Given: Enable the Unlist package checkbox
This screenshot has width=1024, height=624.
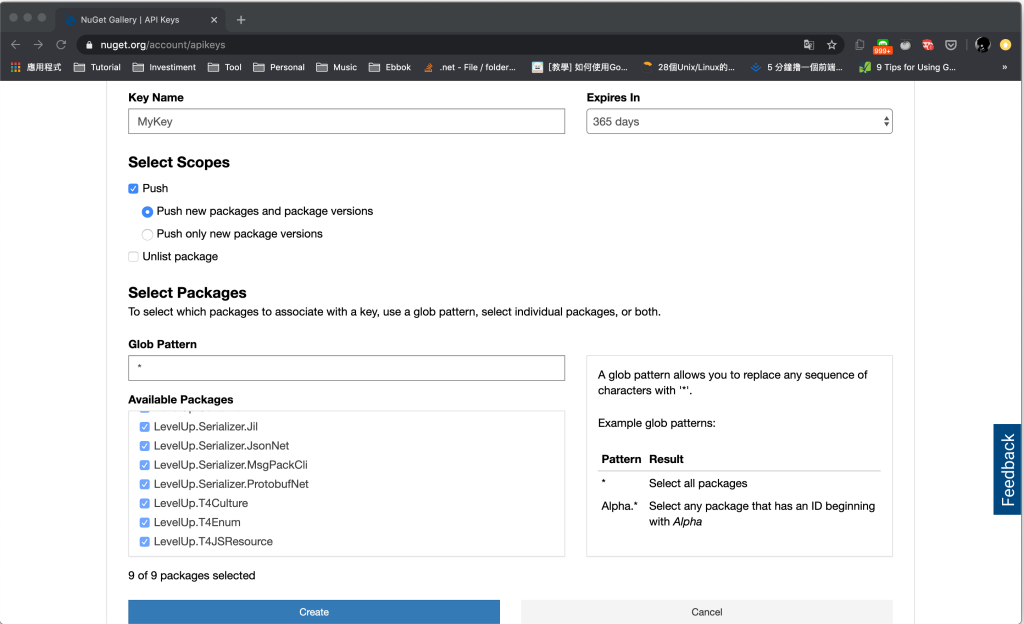Looking at the screenshot, I should 133,257.
